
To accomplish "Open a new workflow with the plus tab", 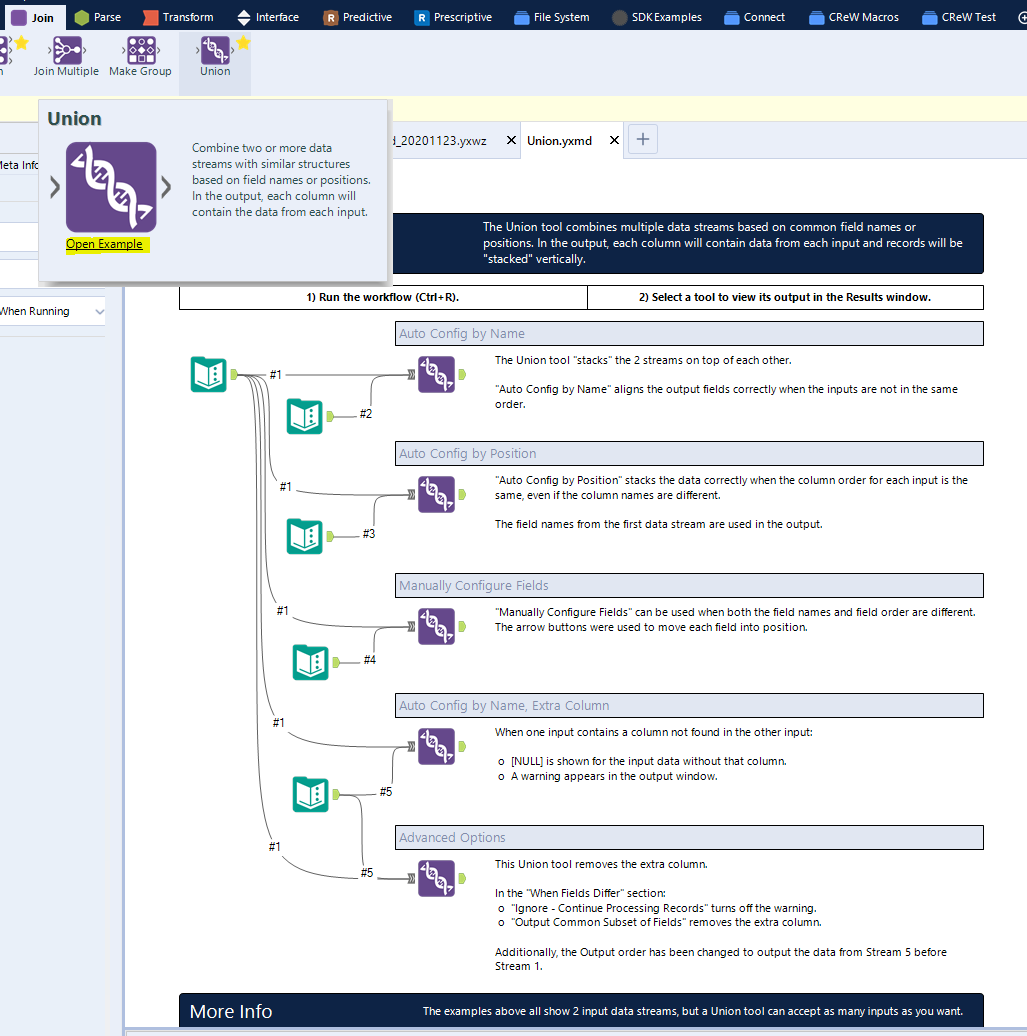I will point(641,139).
